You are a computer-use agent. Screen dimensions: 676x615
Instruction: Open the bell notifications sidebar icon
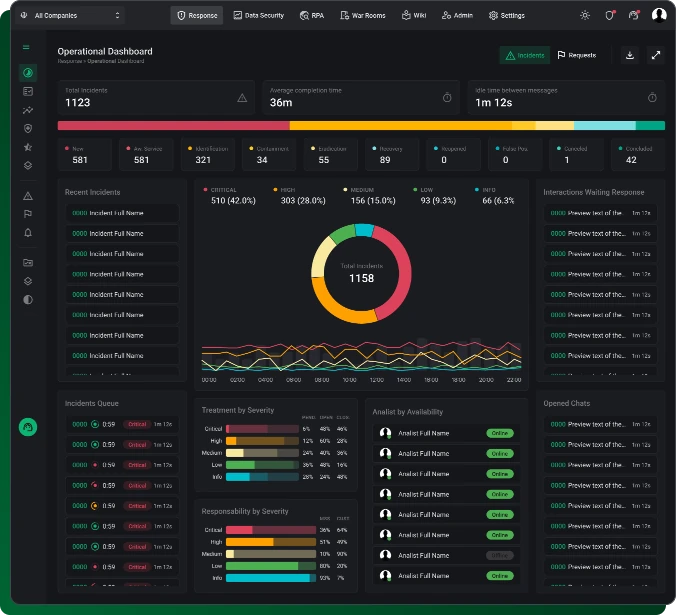pos(28,233)
